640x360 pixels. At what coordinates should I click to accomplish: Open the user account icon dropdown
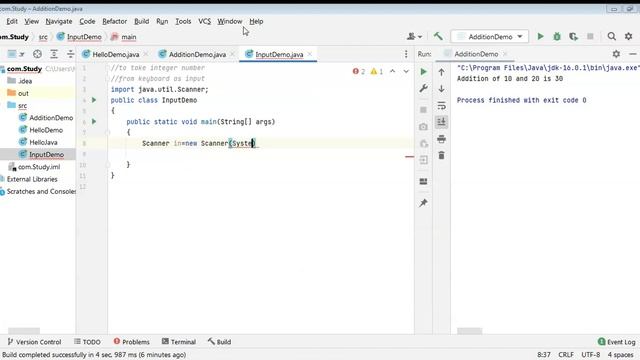click(x=414, y=36)
